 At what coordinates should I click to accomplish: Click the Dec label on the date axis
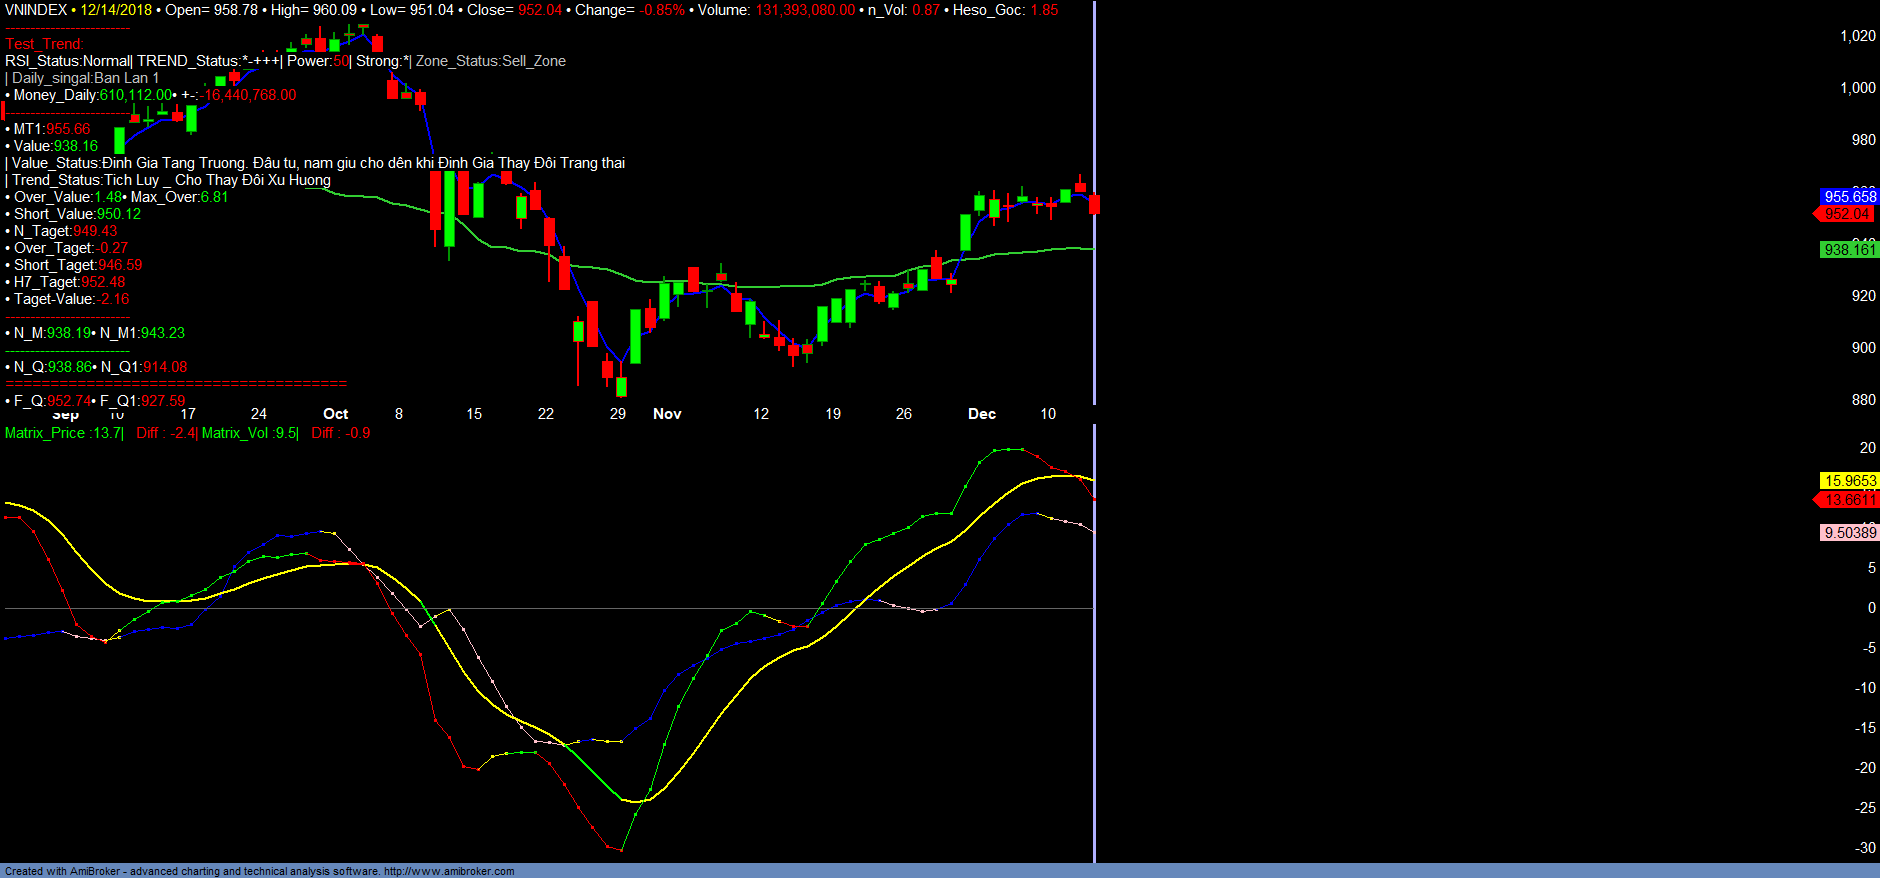point(981,414)
